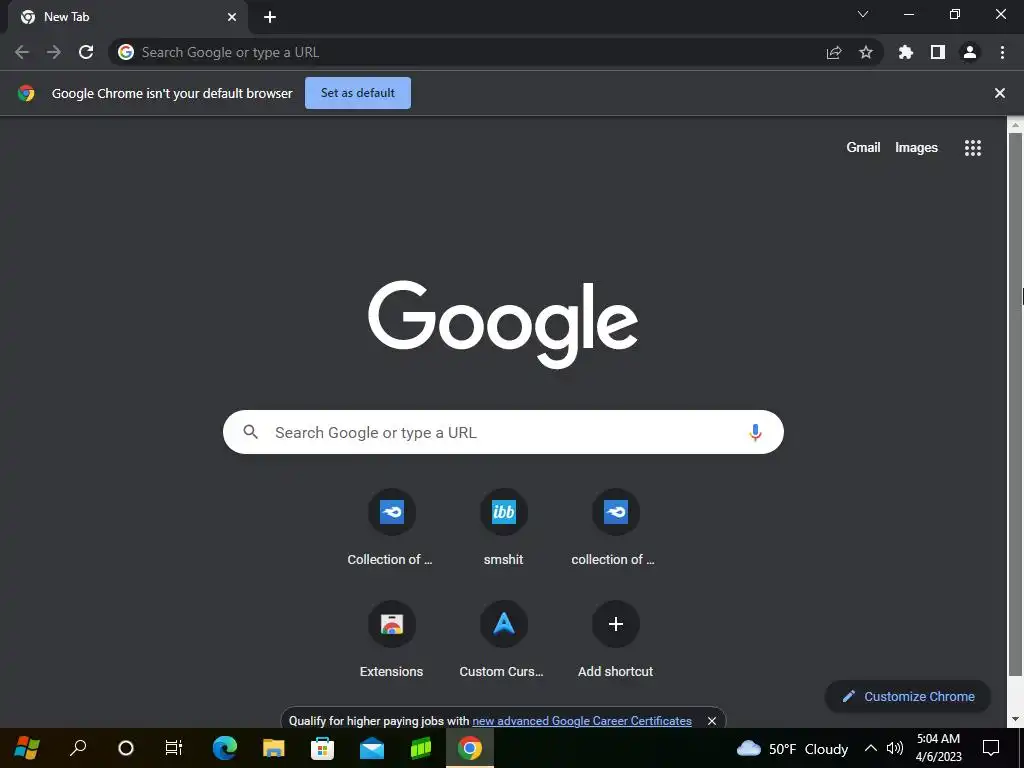Viewport: 1024px width, 768px height.
Task: Bookmark this tab with the star icon
Action: click(866, 52)
